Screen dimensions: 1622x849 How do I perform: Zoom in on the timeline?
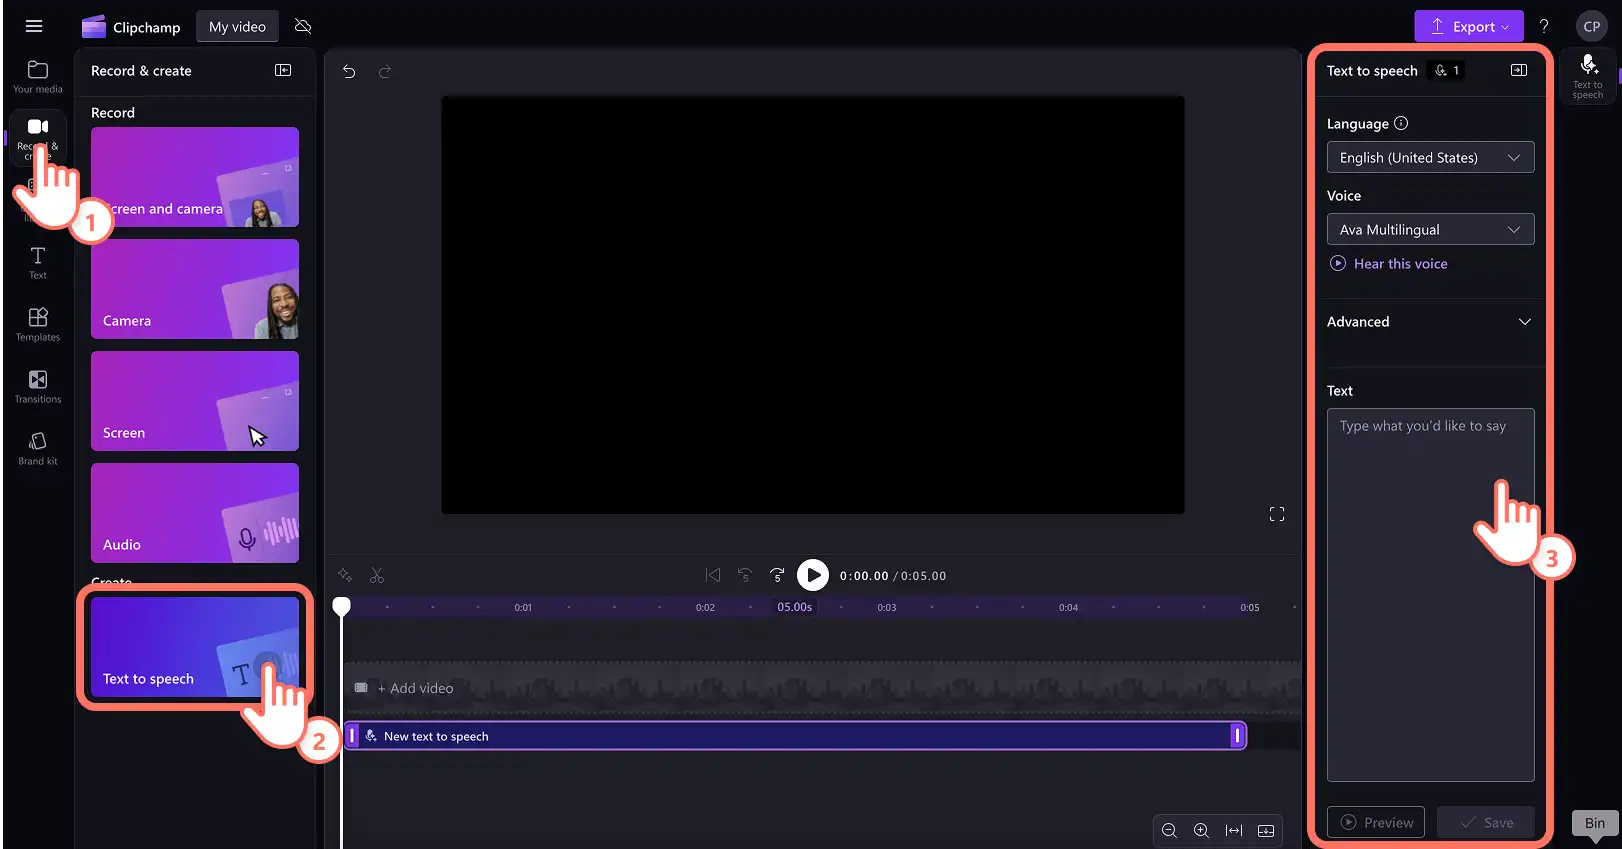[x=1201, y=830]
